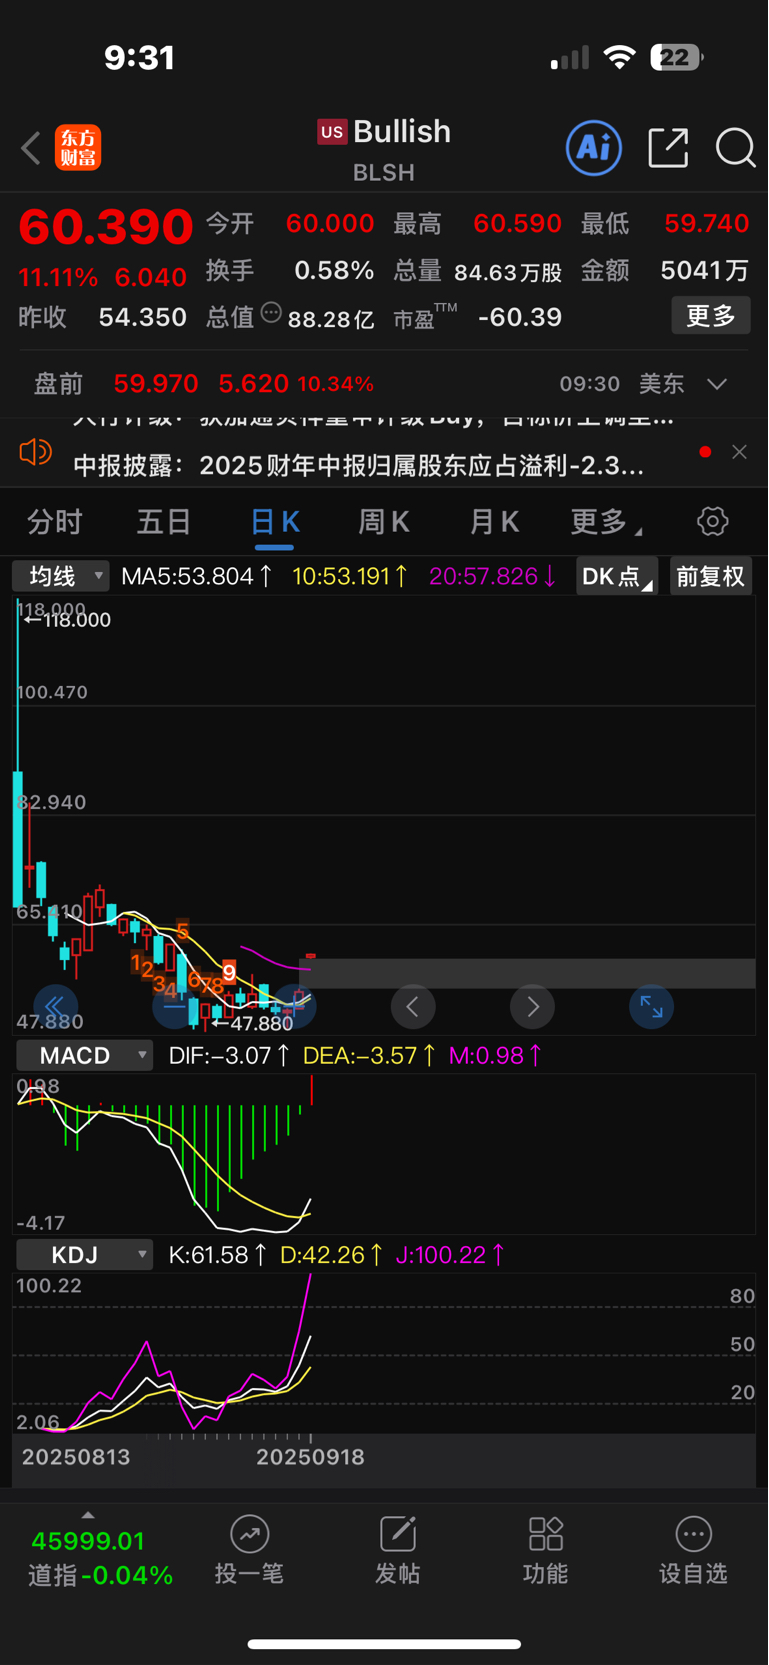This screenshot has height=1665, width=769.
Task: Open chart settings gear icon
Action: [712, 521]
